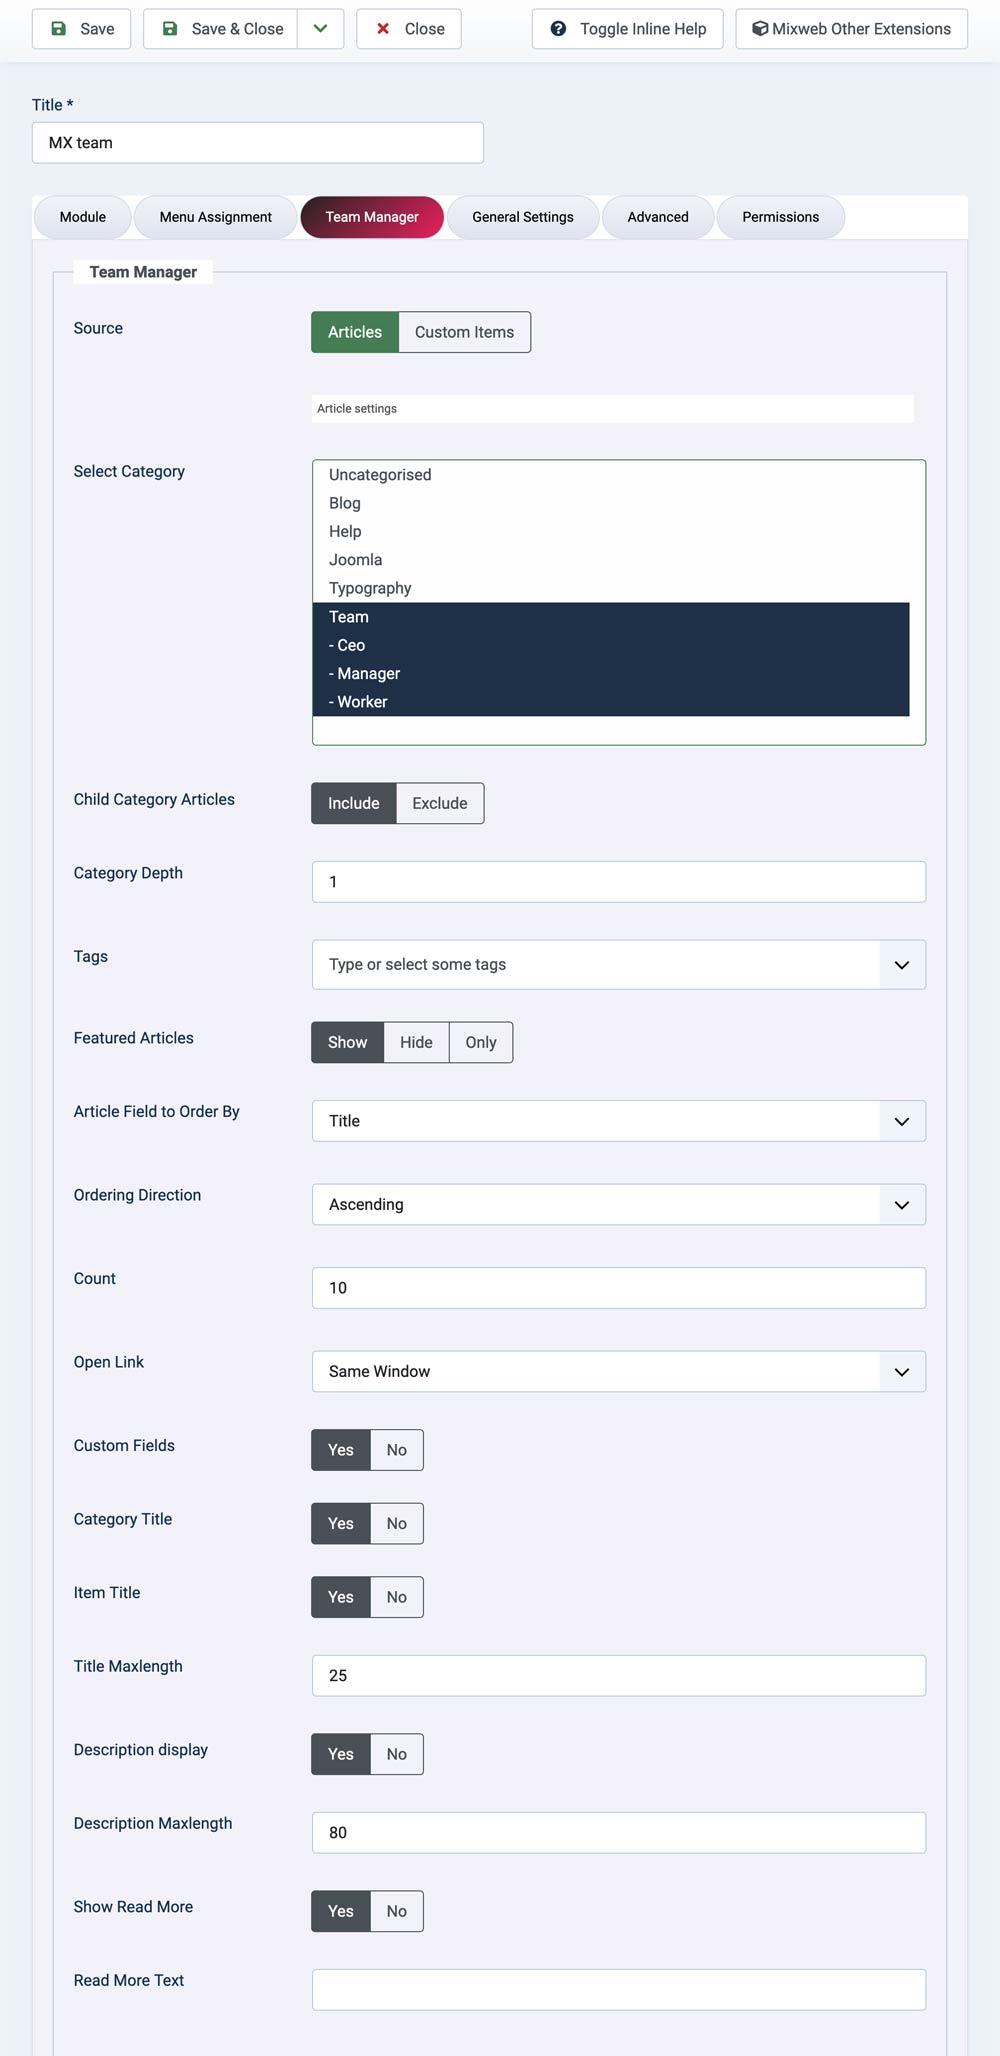Open Mixweb Other Extensions

(x=851, y=29)
